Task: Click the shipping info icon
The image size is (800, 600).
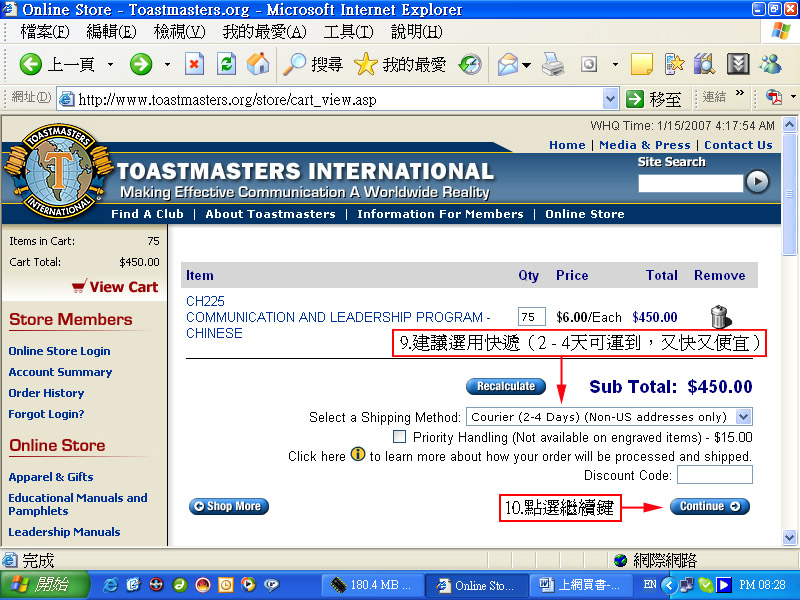Action: (358, 455)
